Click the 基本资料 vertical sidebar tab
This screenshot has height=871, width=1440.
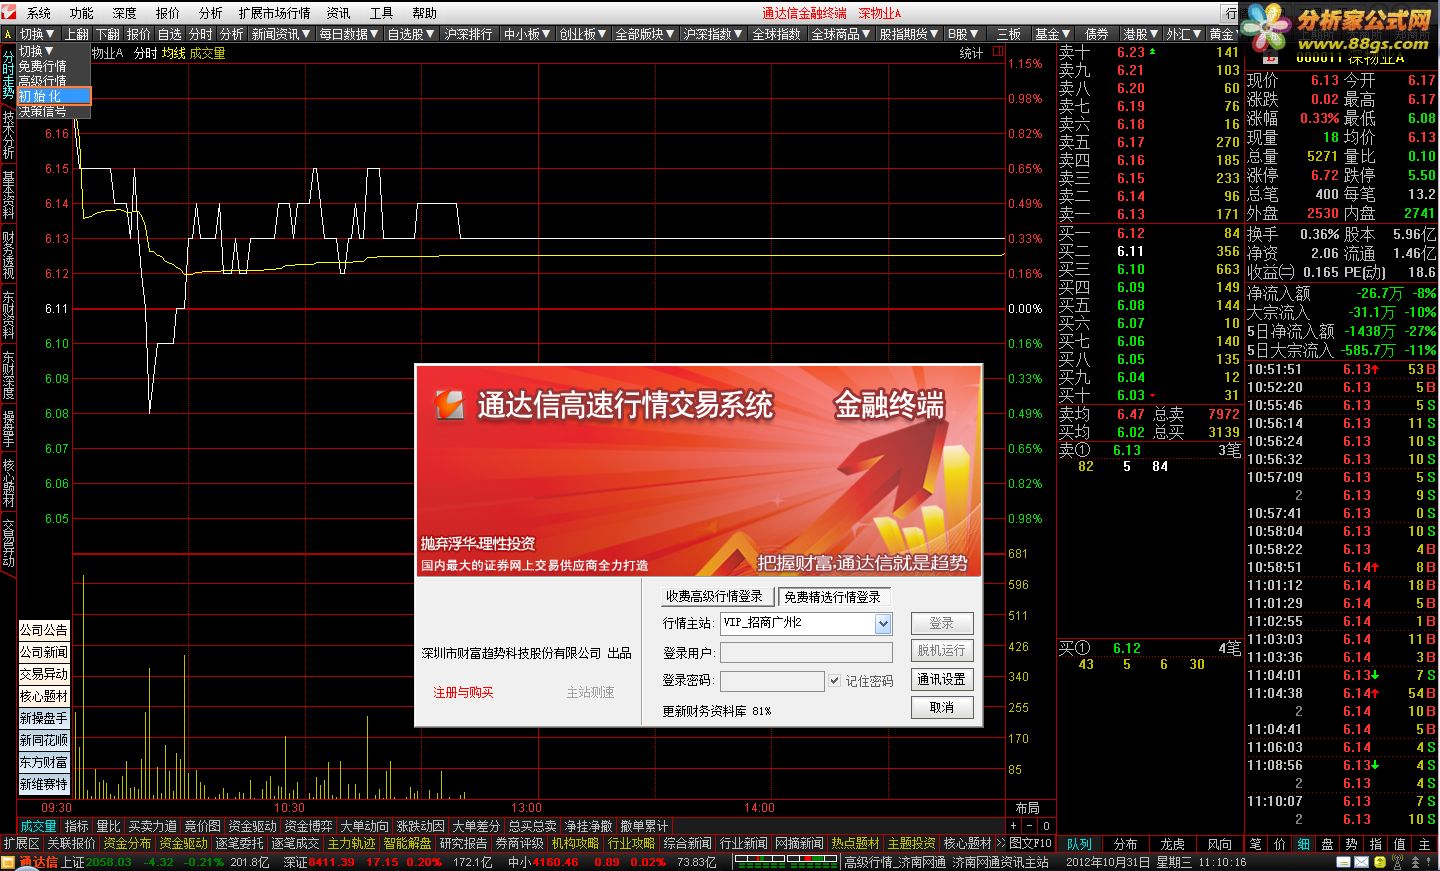click(8, 194)
